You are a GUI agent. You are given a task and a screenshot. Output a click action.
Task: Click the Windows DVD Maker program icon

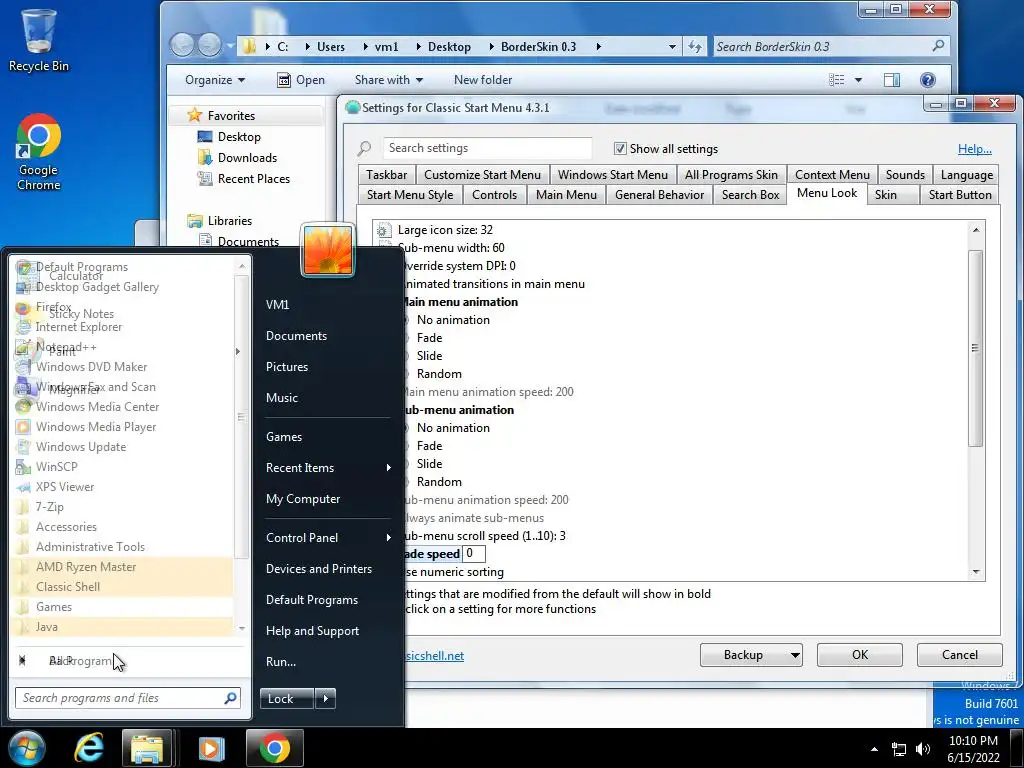point(23,367)
